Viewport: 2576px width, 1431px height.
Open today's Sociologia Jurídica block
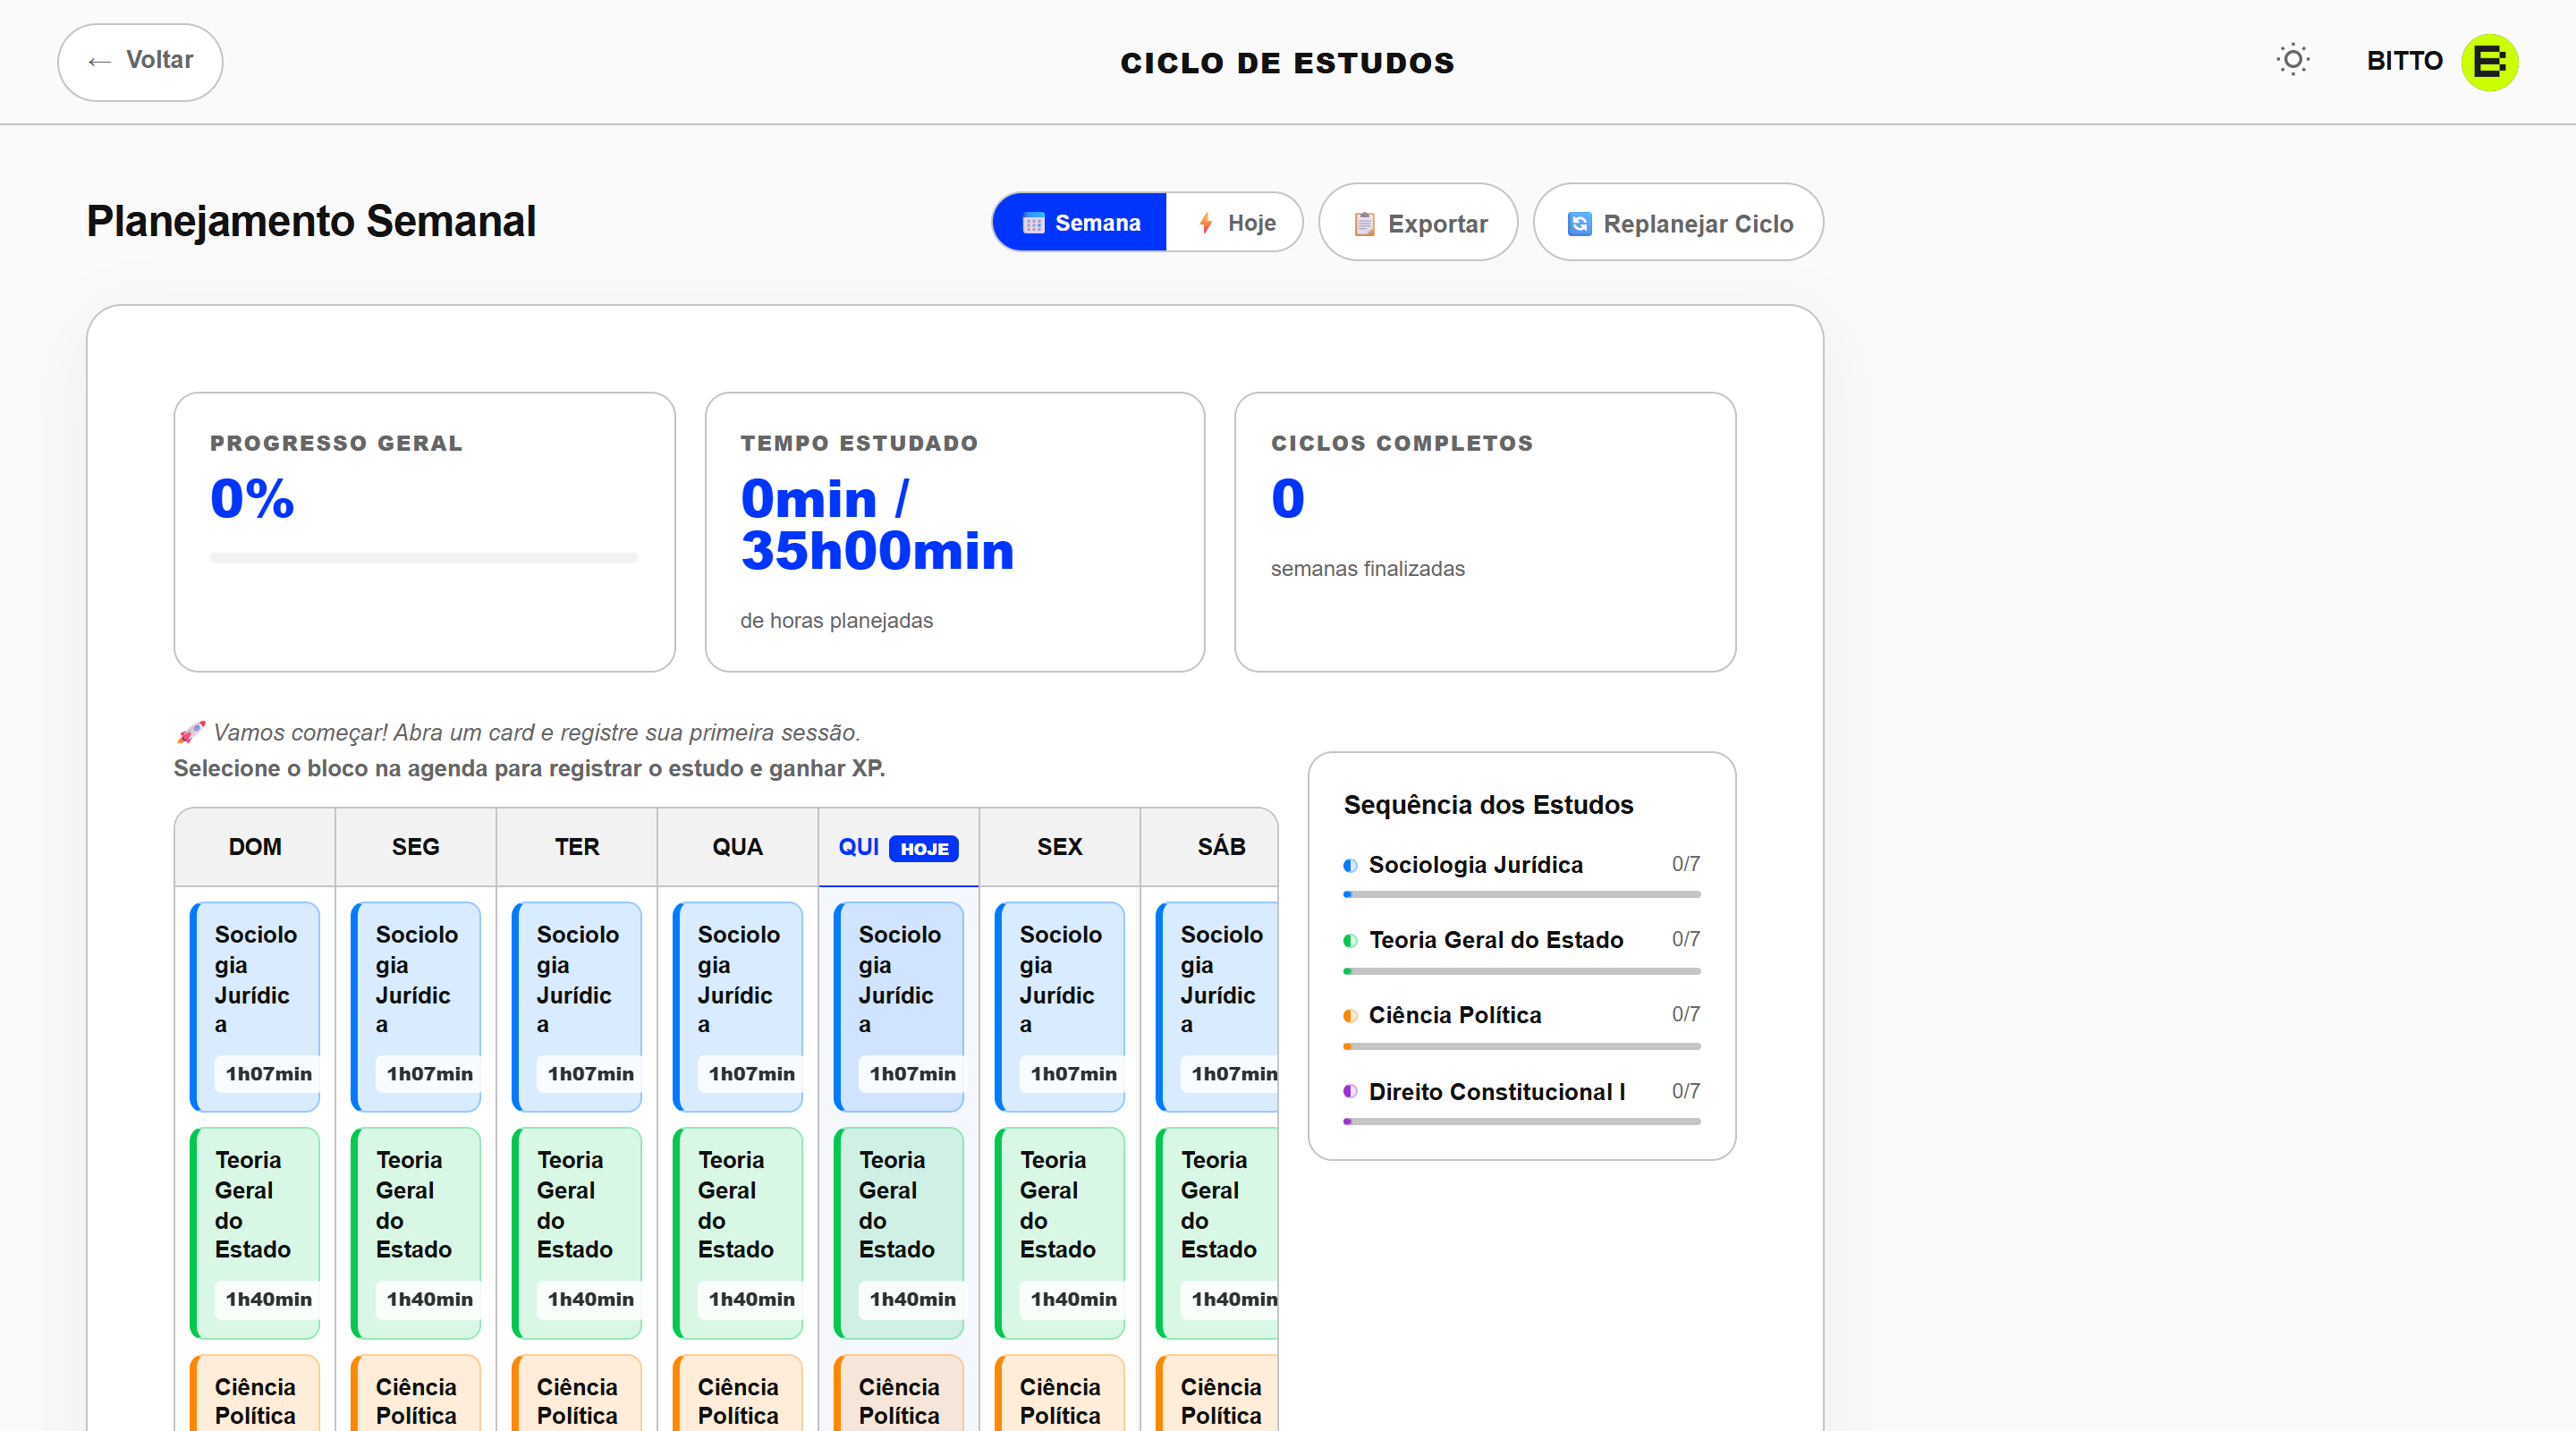click(x=899, y=1007)
